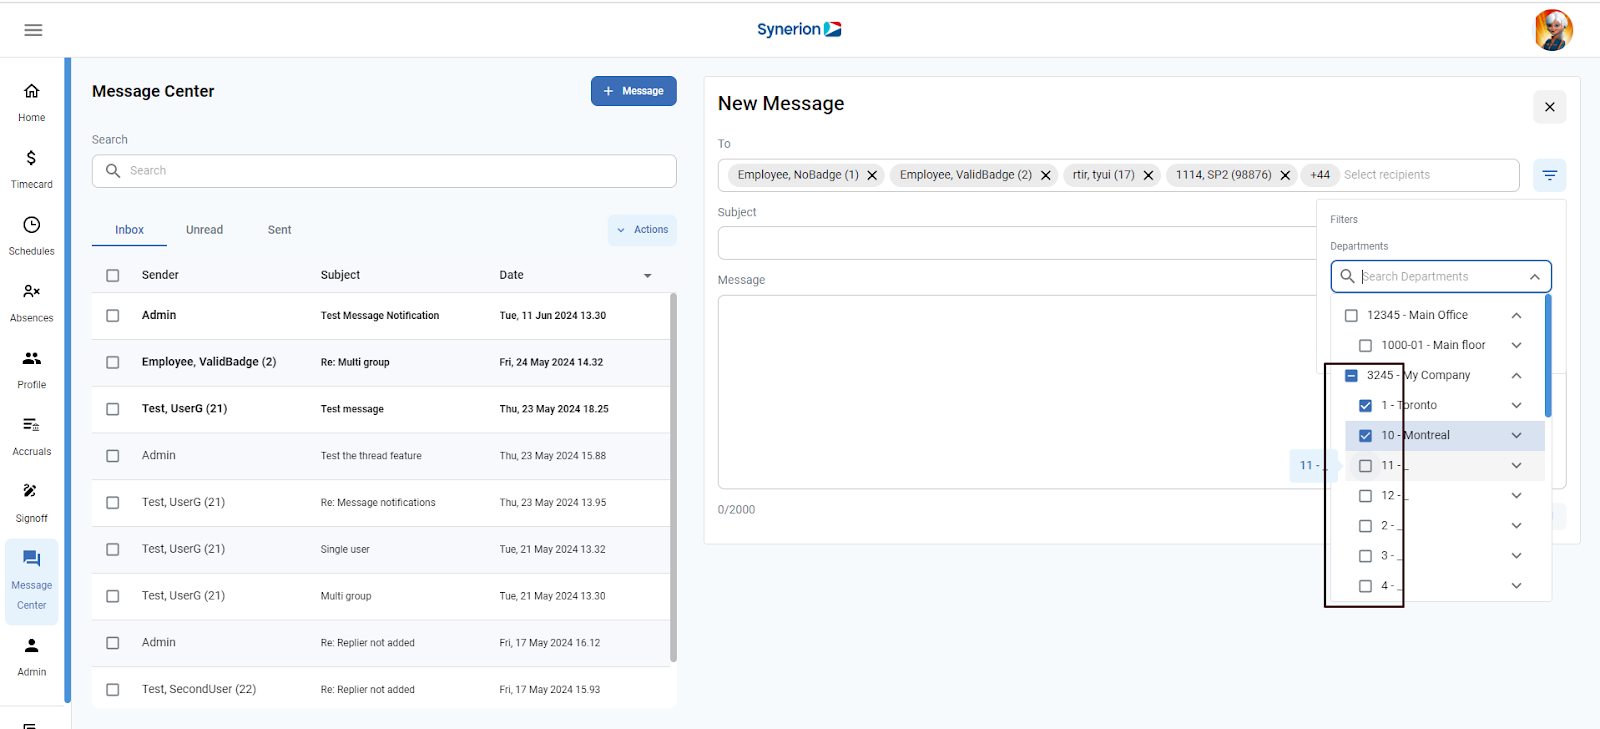Click into the Message body text area
The height and width of the screenshot is (729, 1600).
pos(1017,392)
